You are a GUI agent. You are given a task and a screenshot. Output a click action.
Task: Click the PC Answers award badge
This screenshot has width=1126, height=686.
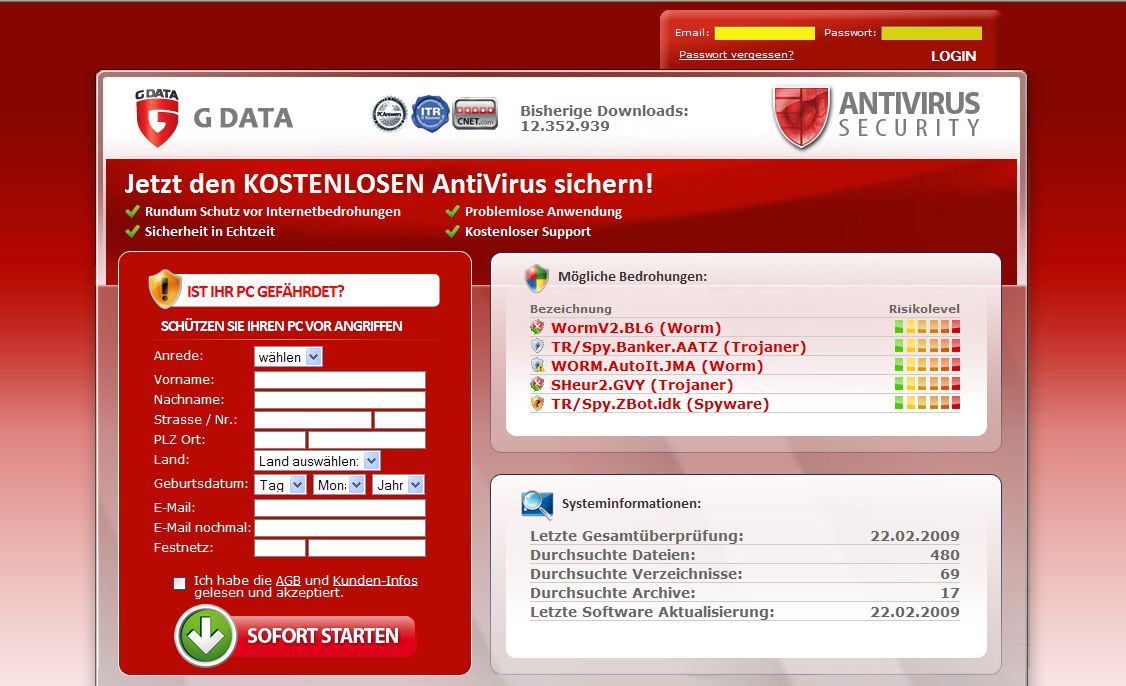pos(389,114)
